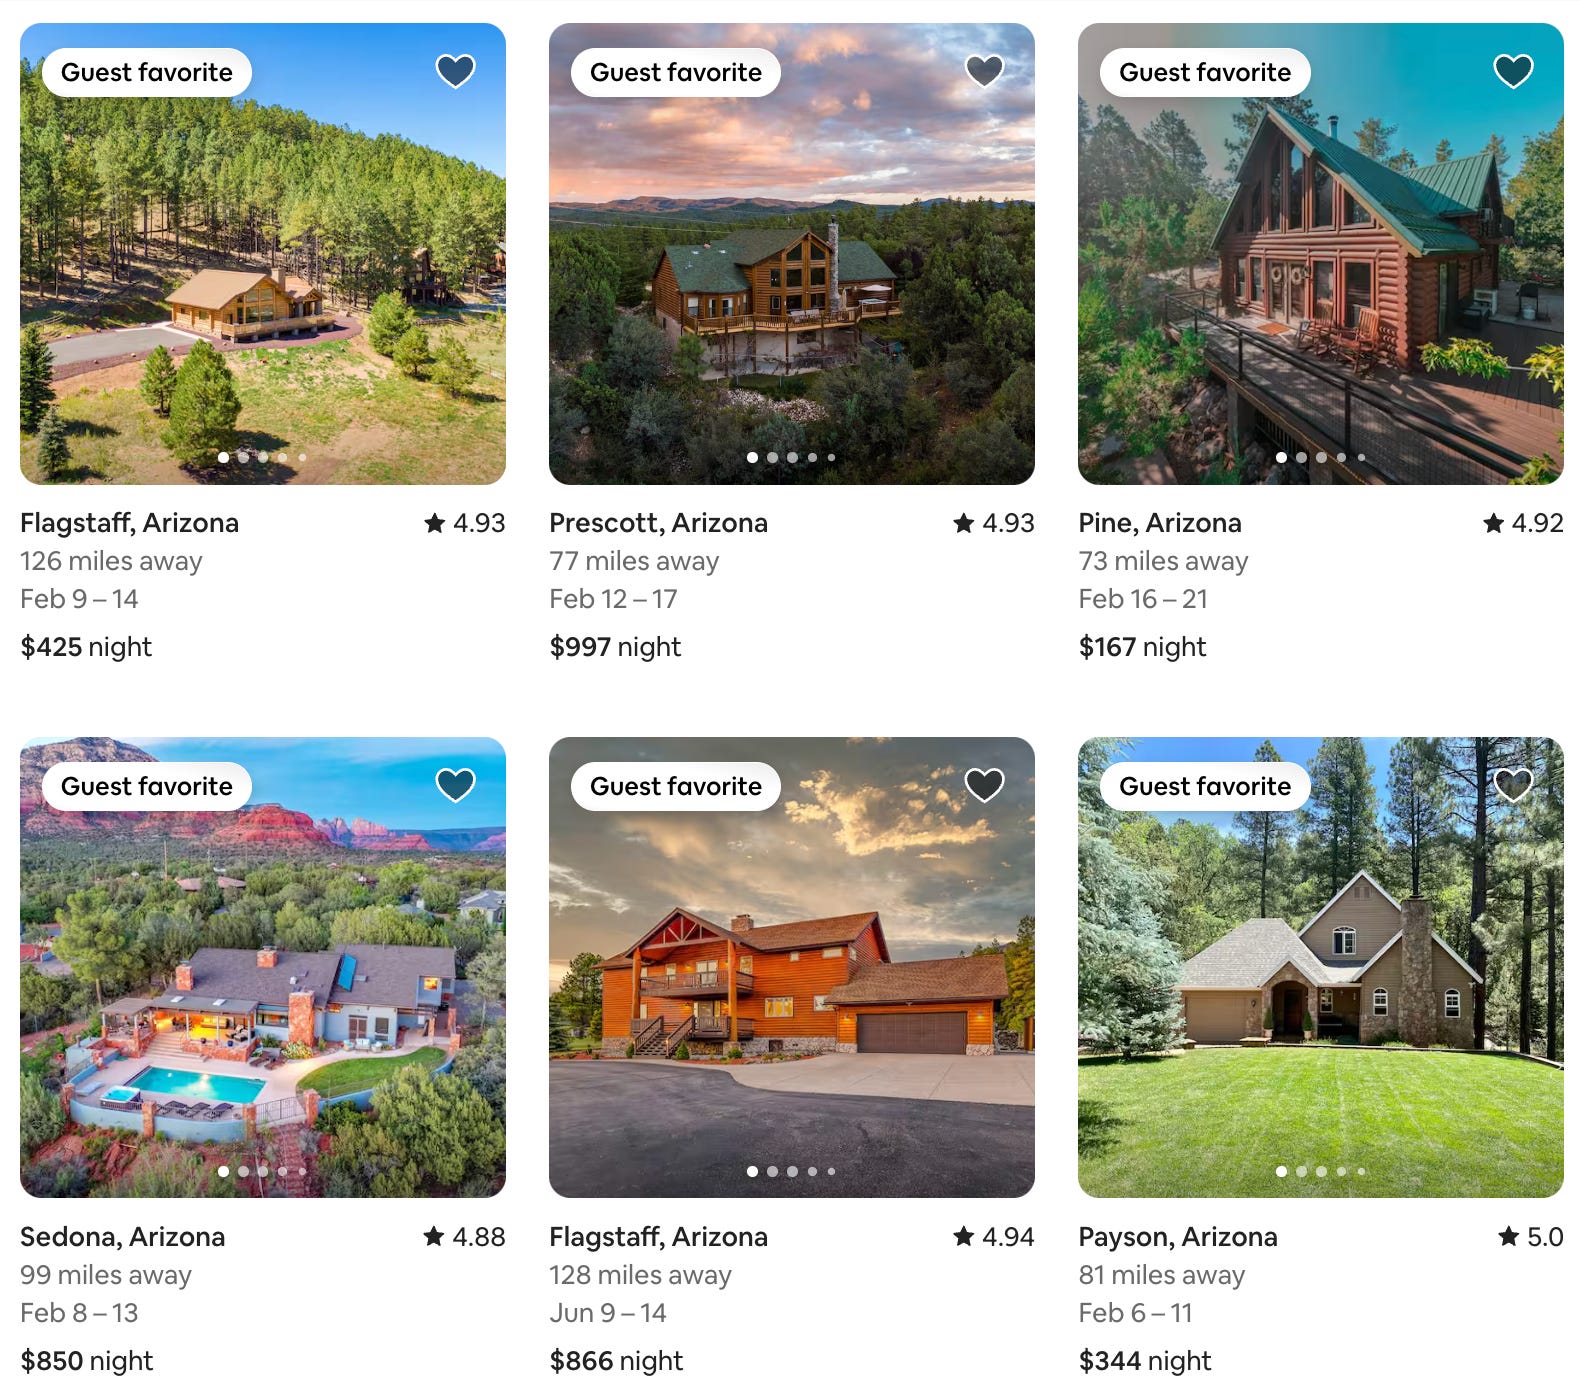Open the orange Flagstaff house photo

click(791, 967)
